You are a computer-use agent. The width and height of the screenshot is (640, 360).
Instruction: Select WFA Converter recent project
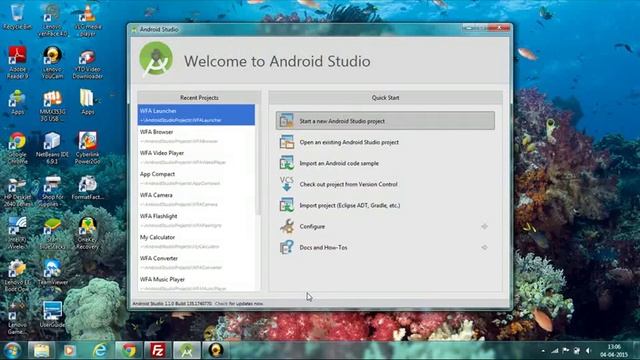tap(196, 262)
